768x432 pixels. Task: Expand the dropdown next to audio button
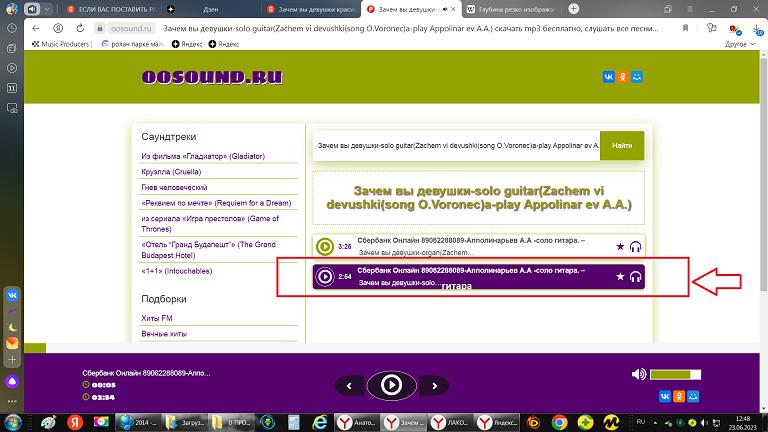tap(47, 9)
